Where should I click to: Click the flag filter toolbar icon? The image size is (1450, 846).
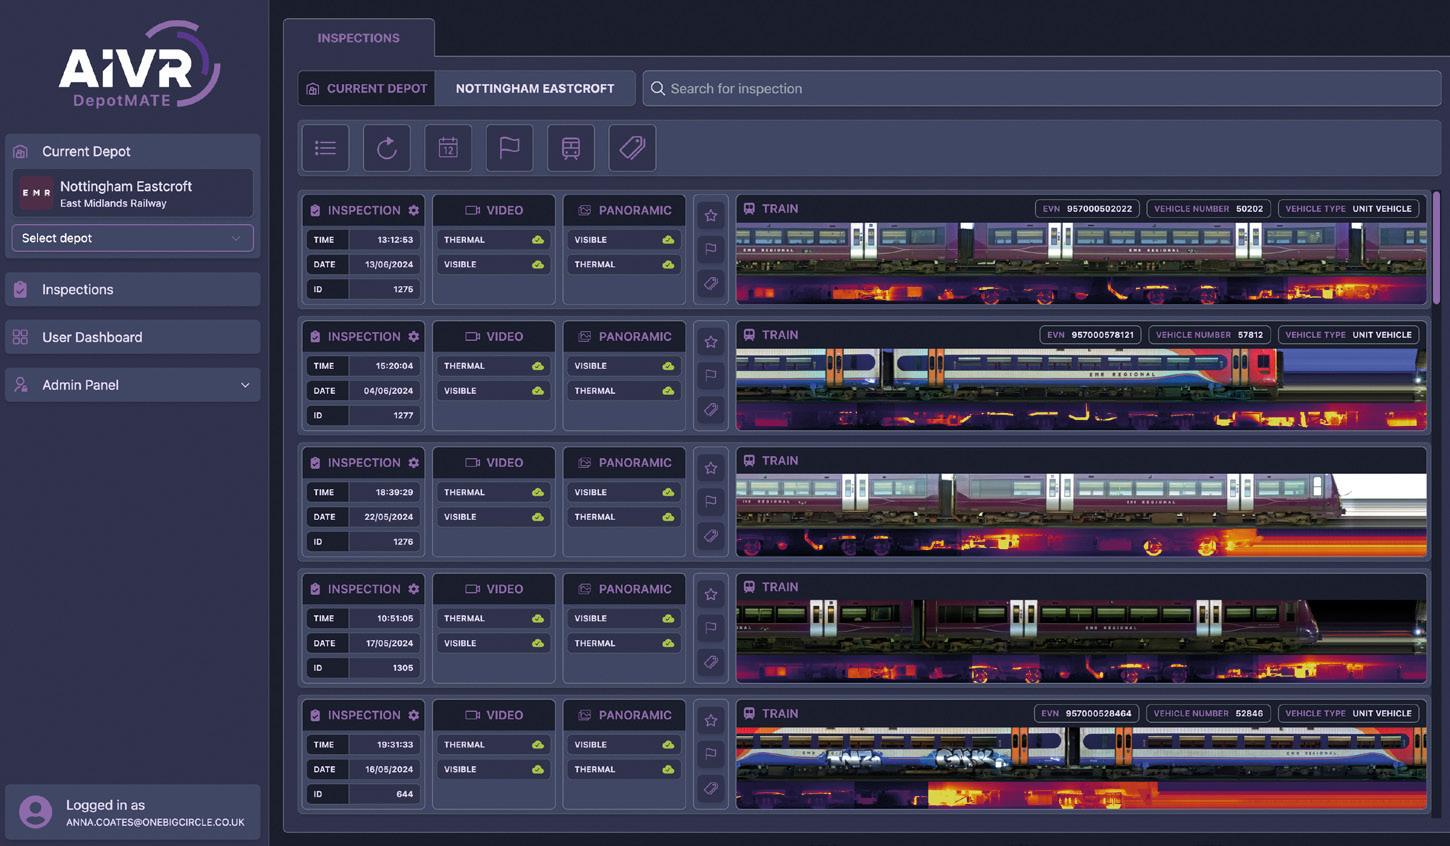coord(509,148)
